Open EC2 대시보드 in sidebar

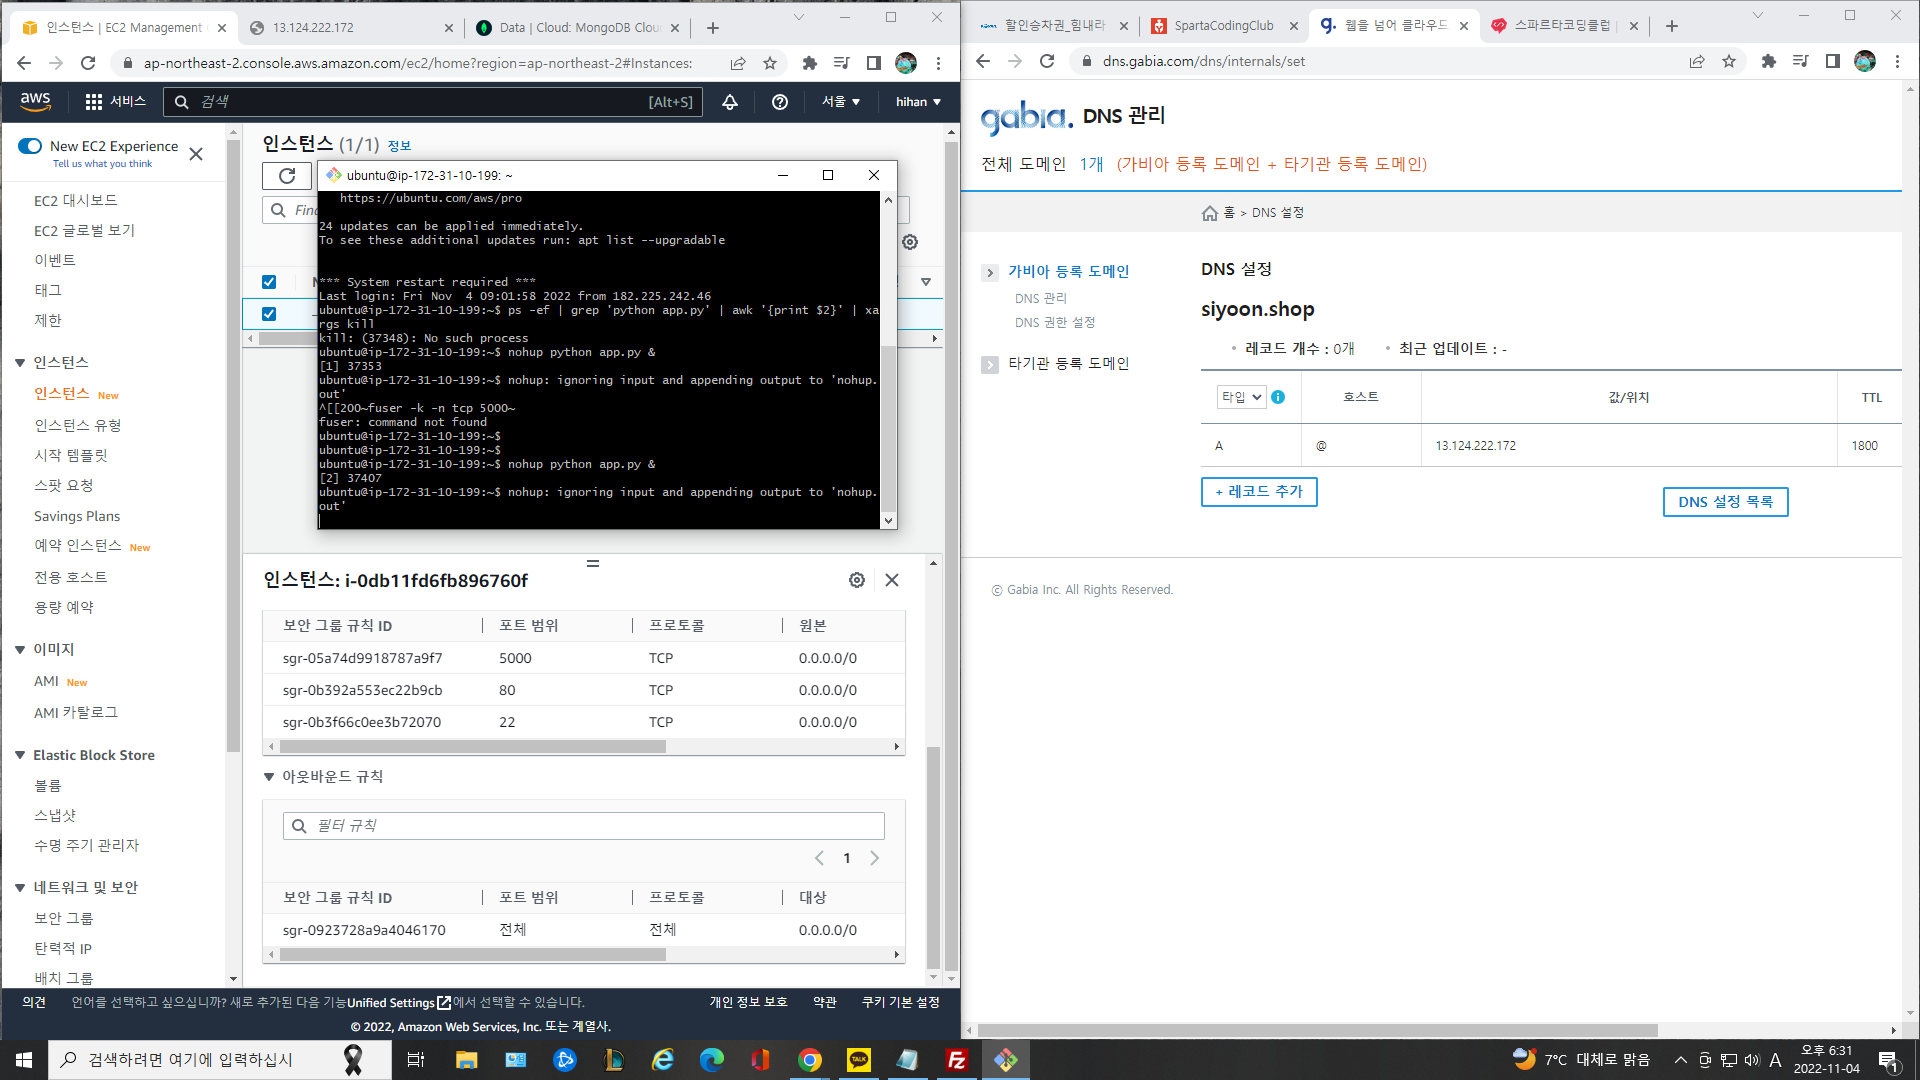point(76,201)
